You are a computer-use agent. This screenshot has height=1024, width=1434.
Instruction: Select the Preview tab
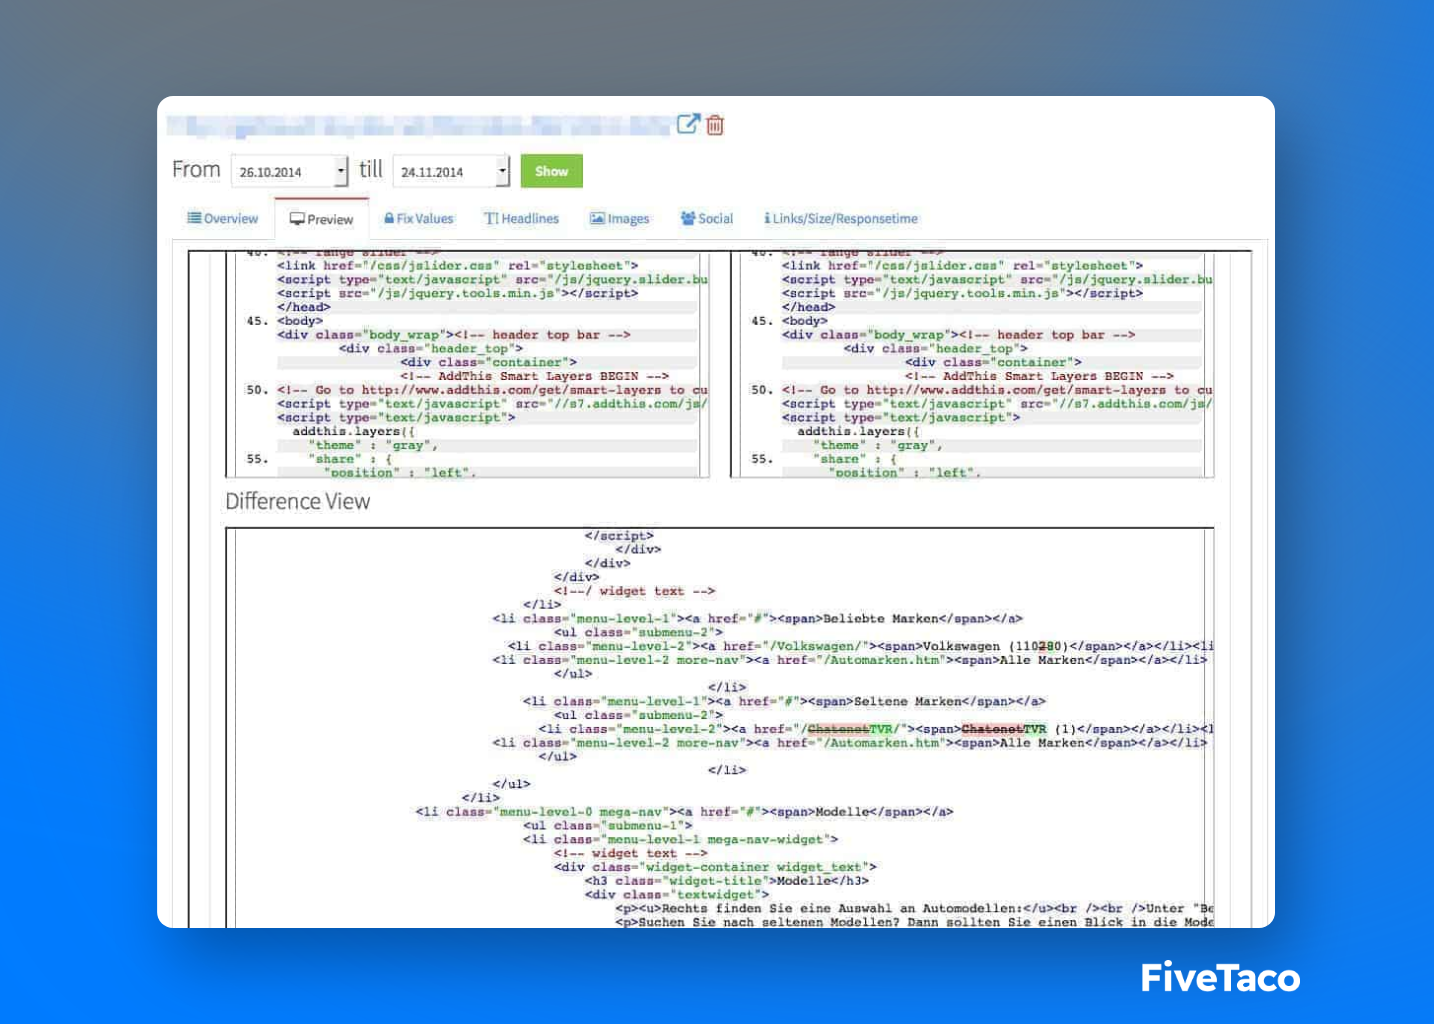click(321, 219)
